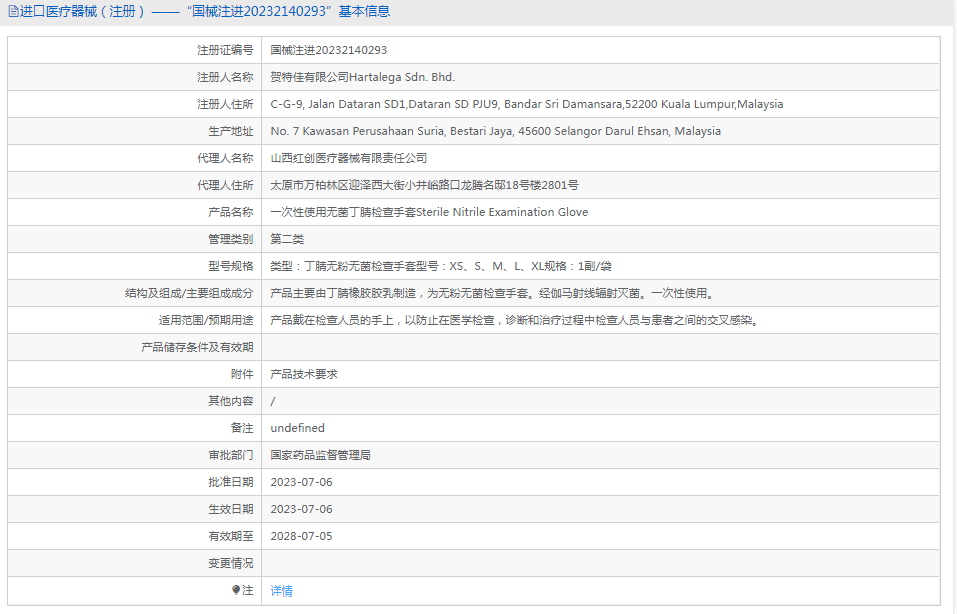
Task: Select the expiry date 2028-07-05
Action: click(x=302, y=536)
